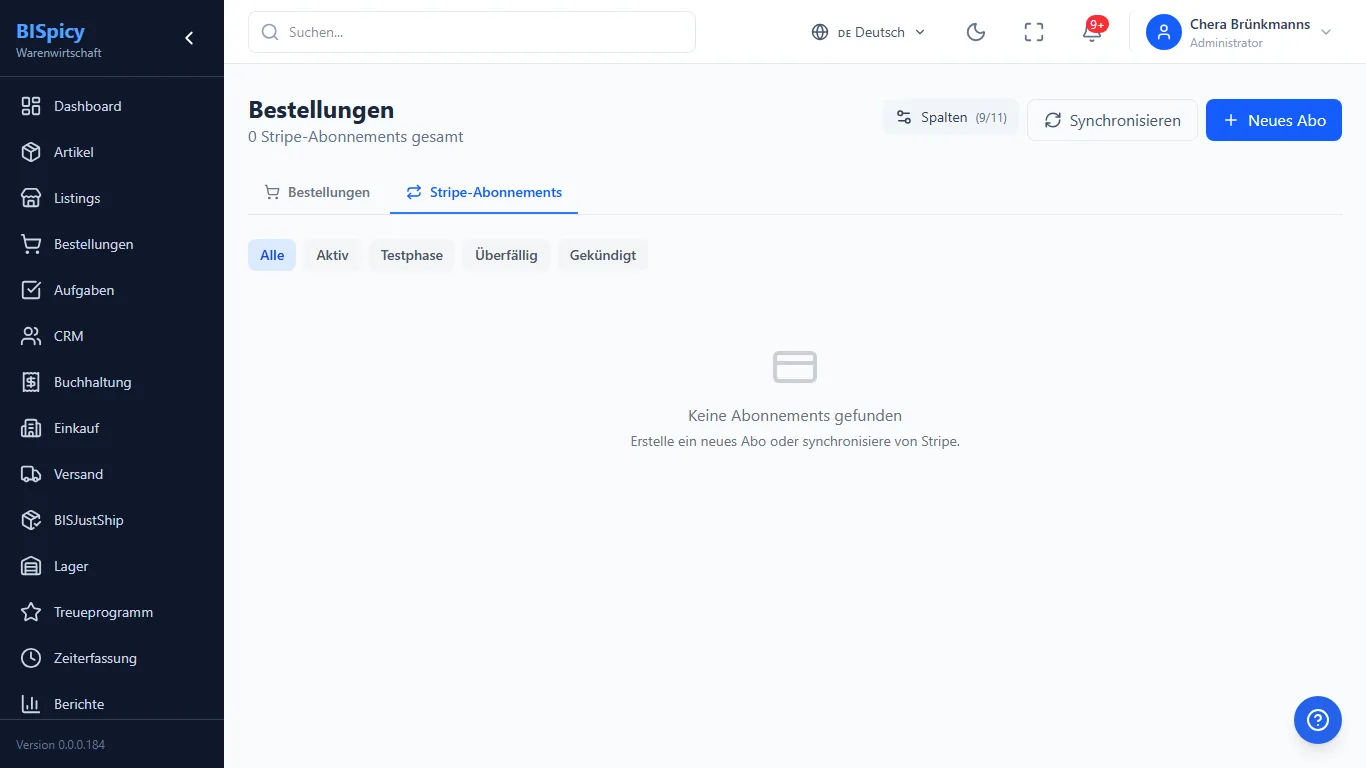Open the Lager sidebar entry

pos(112,566)
